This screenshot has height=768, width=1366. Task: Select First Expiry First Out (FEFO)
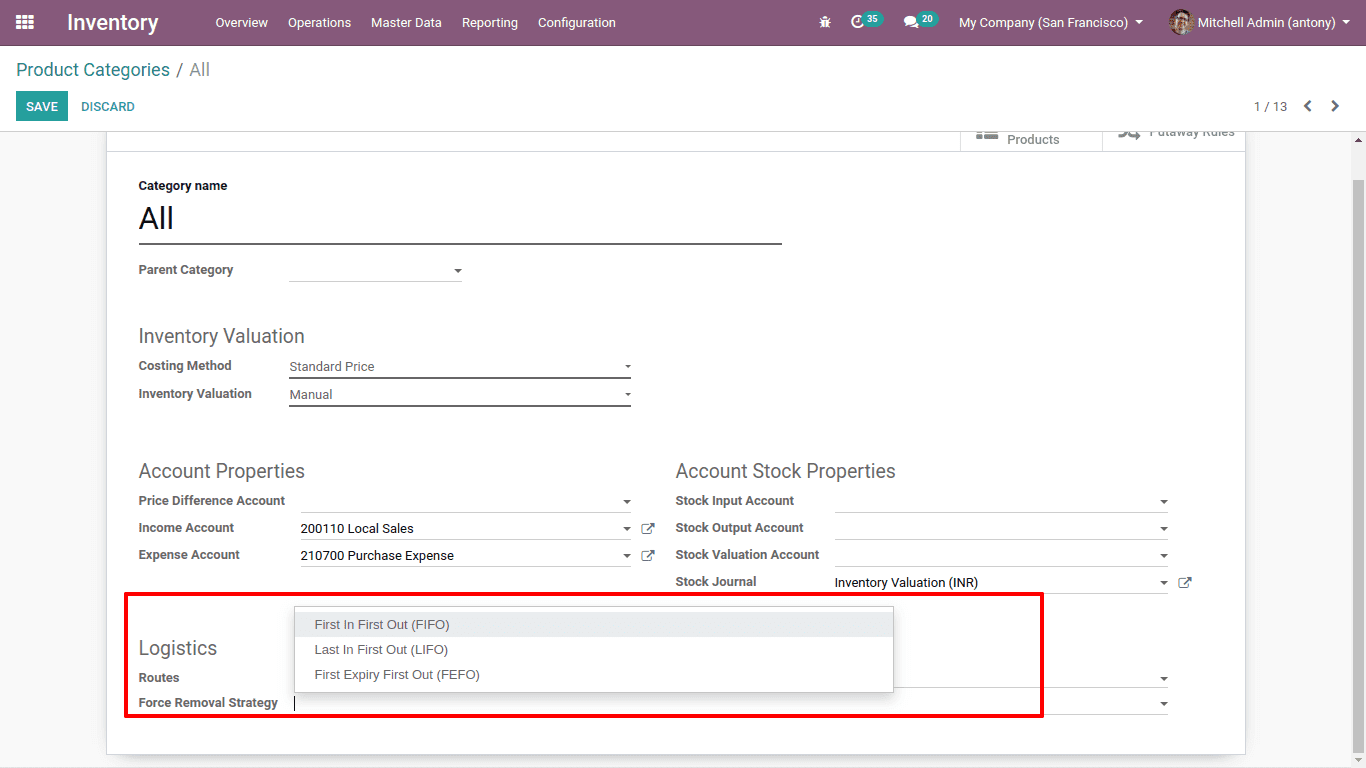point(593,674)
